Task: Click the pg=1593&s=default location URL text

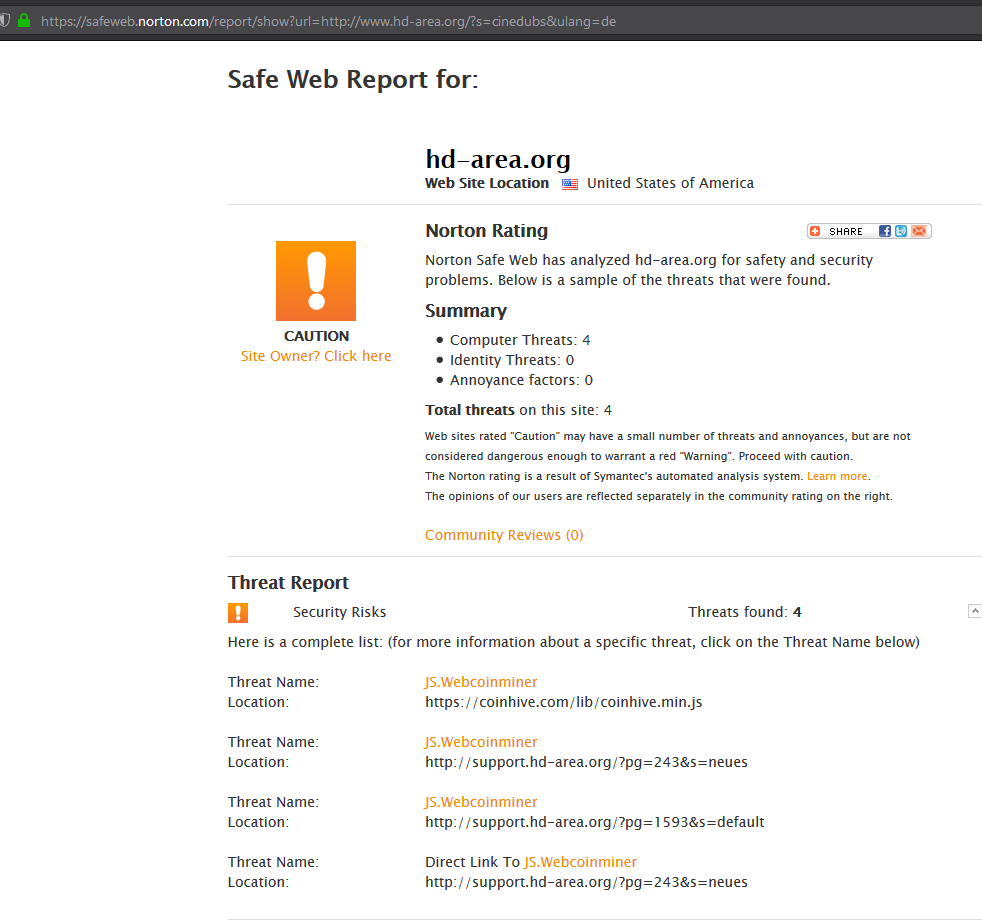Action: (594, 822)
